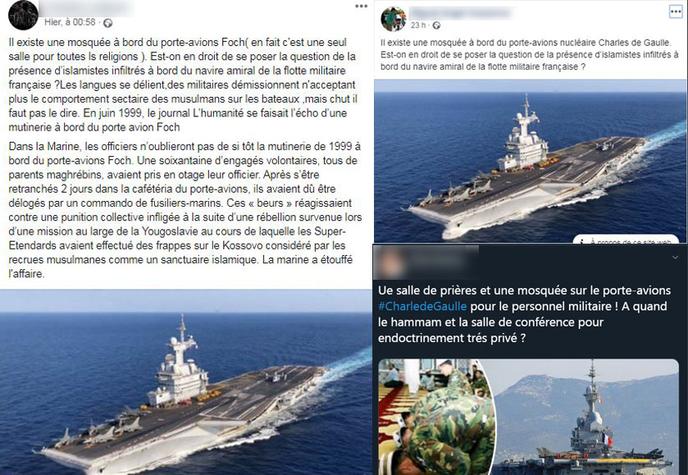
Task: Open the tweet's prayer room photo with camouflage soldier
Action: 437,417
